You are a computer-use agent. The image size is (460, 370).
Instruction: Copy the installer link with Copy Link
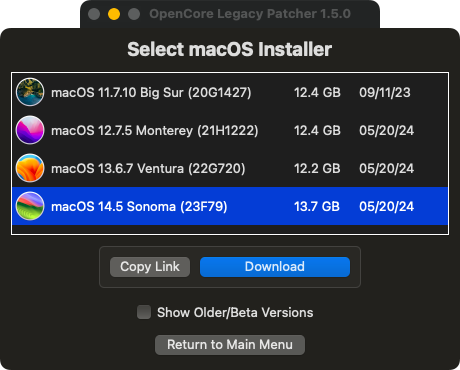click(x=150, y=267)
